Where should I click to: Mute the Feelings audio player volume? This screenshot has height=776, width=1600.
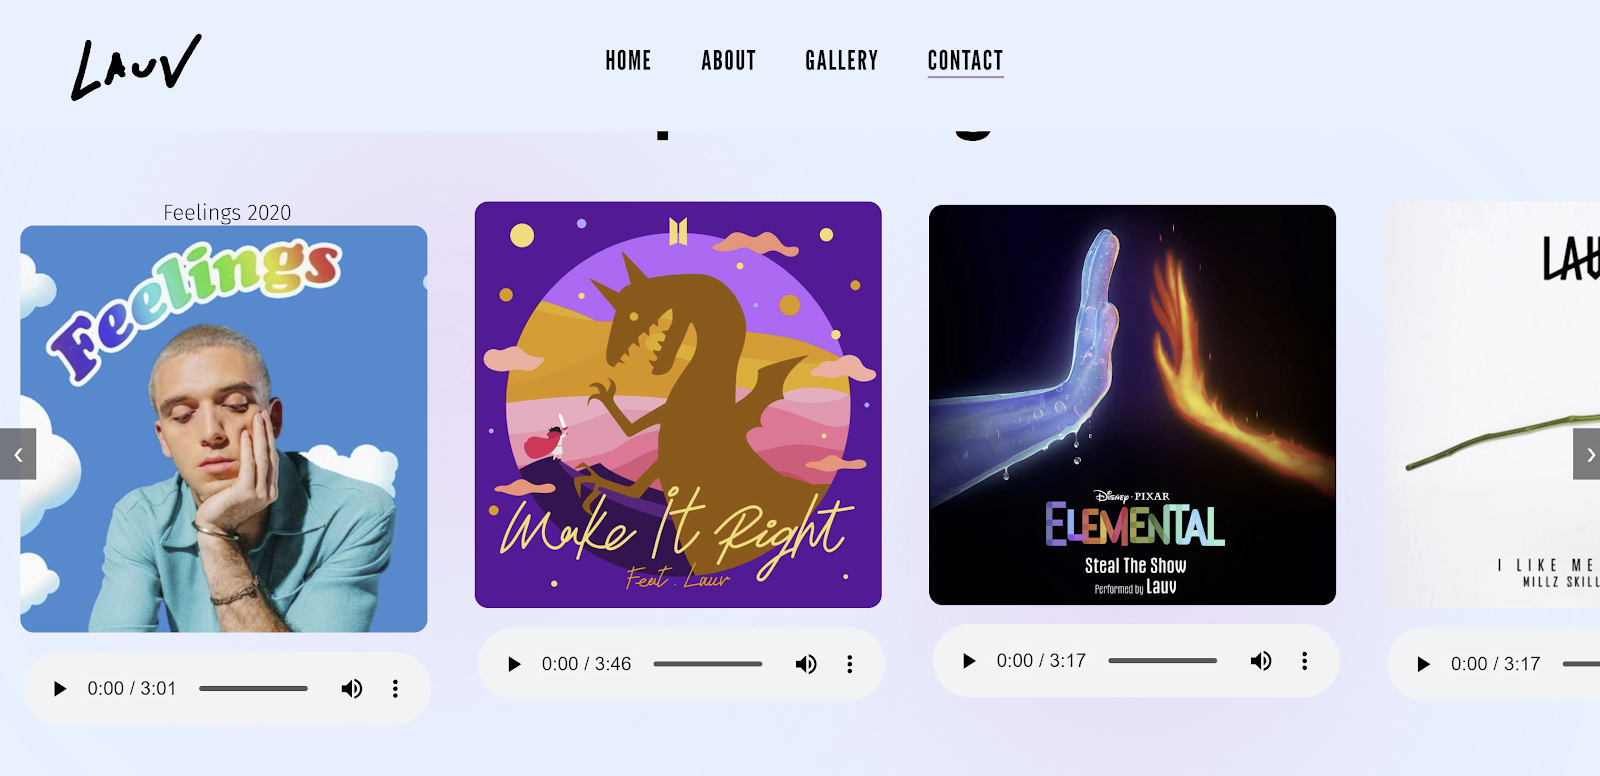pyautogui.click(x=352, y=689)
